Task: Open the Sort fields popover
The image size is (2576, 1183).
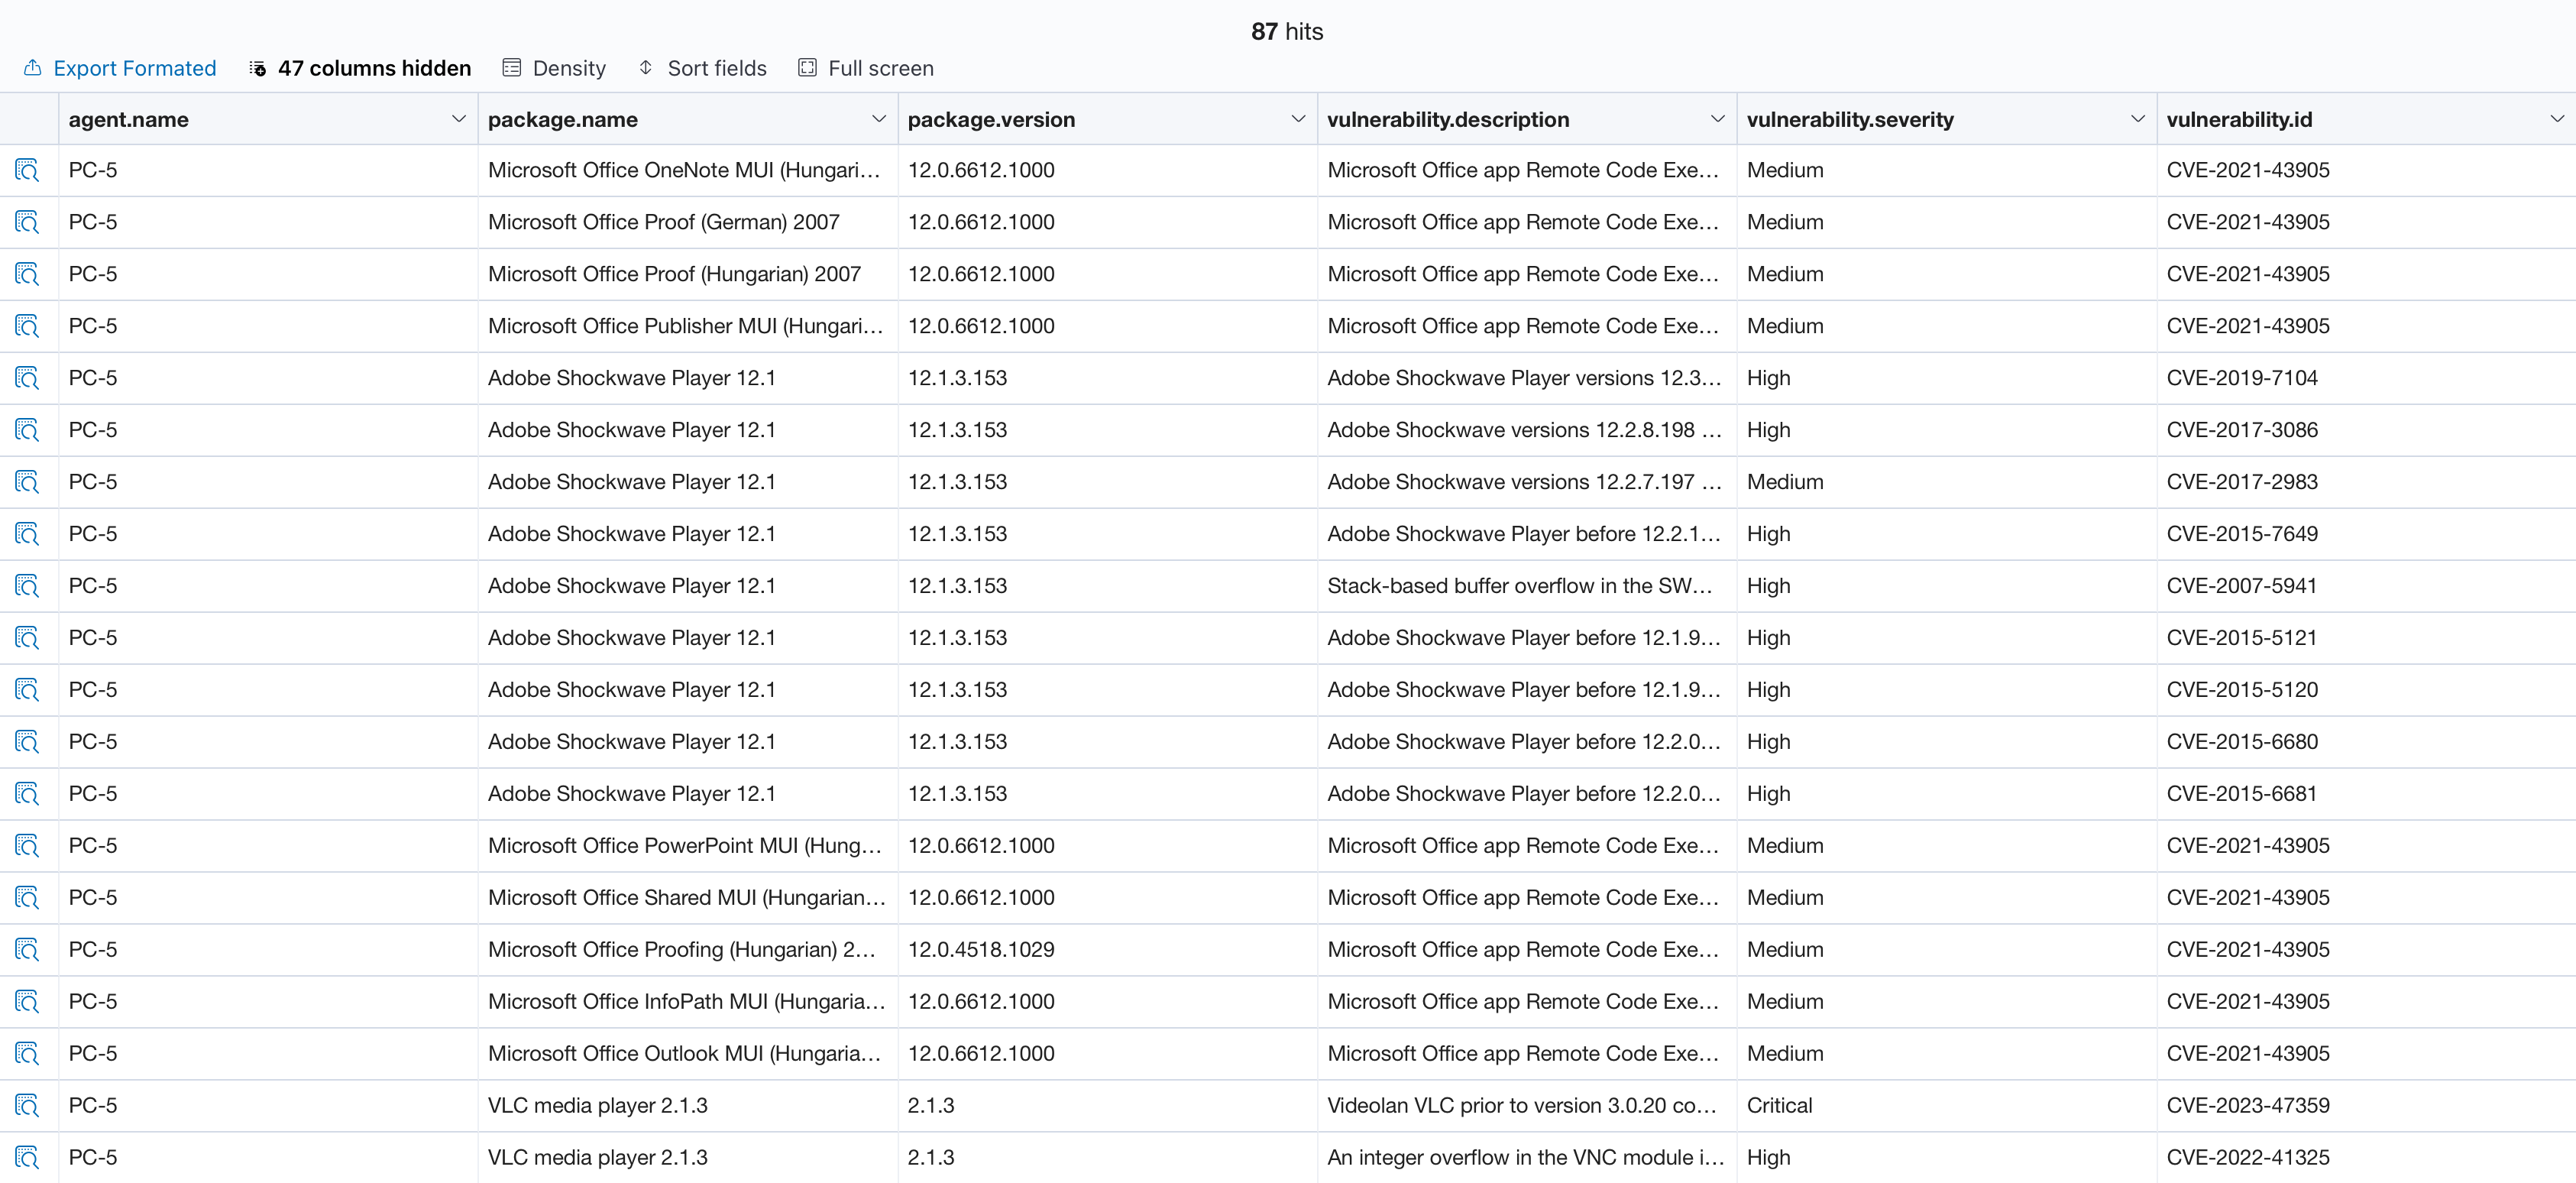Action: tap(702, 68)
